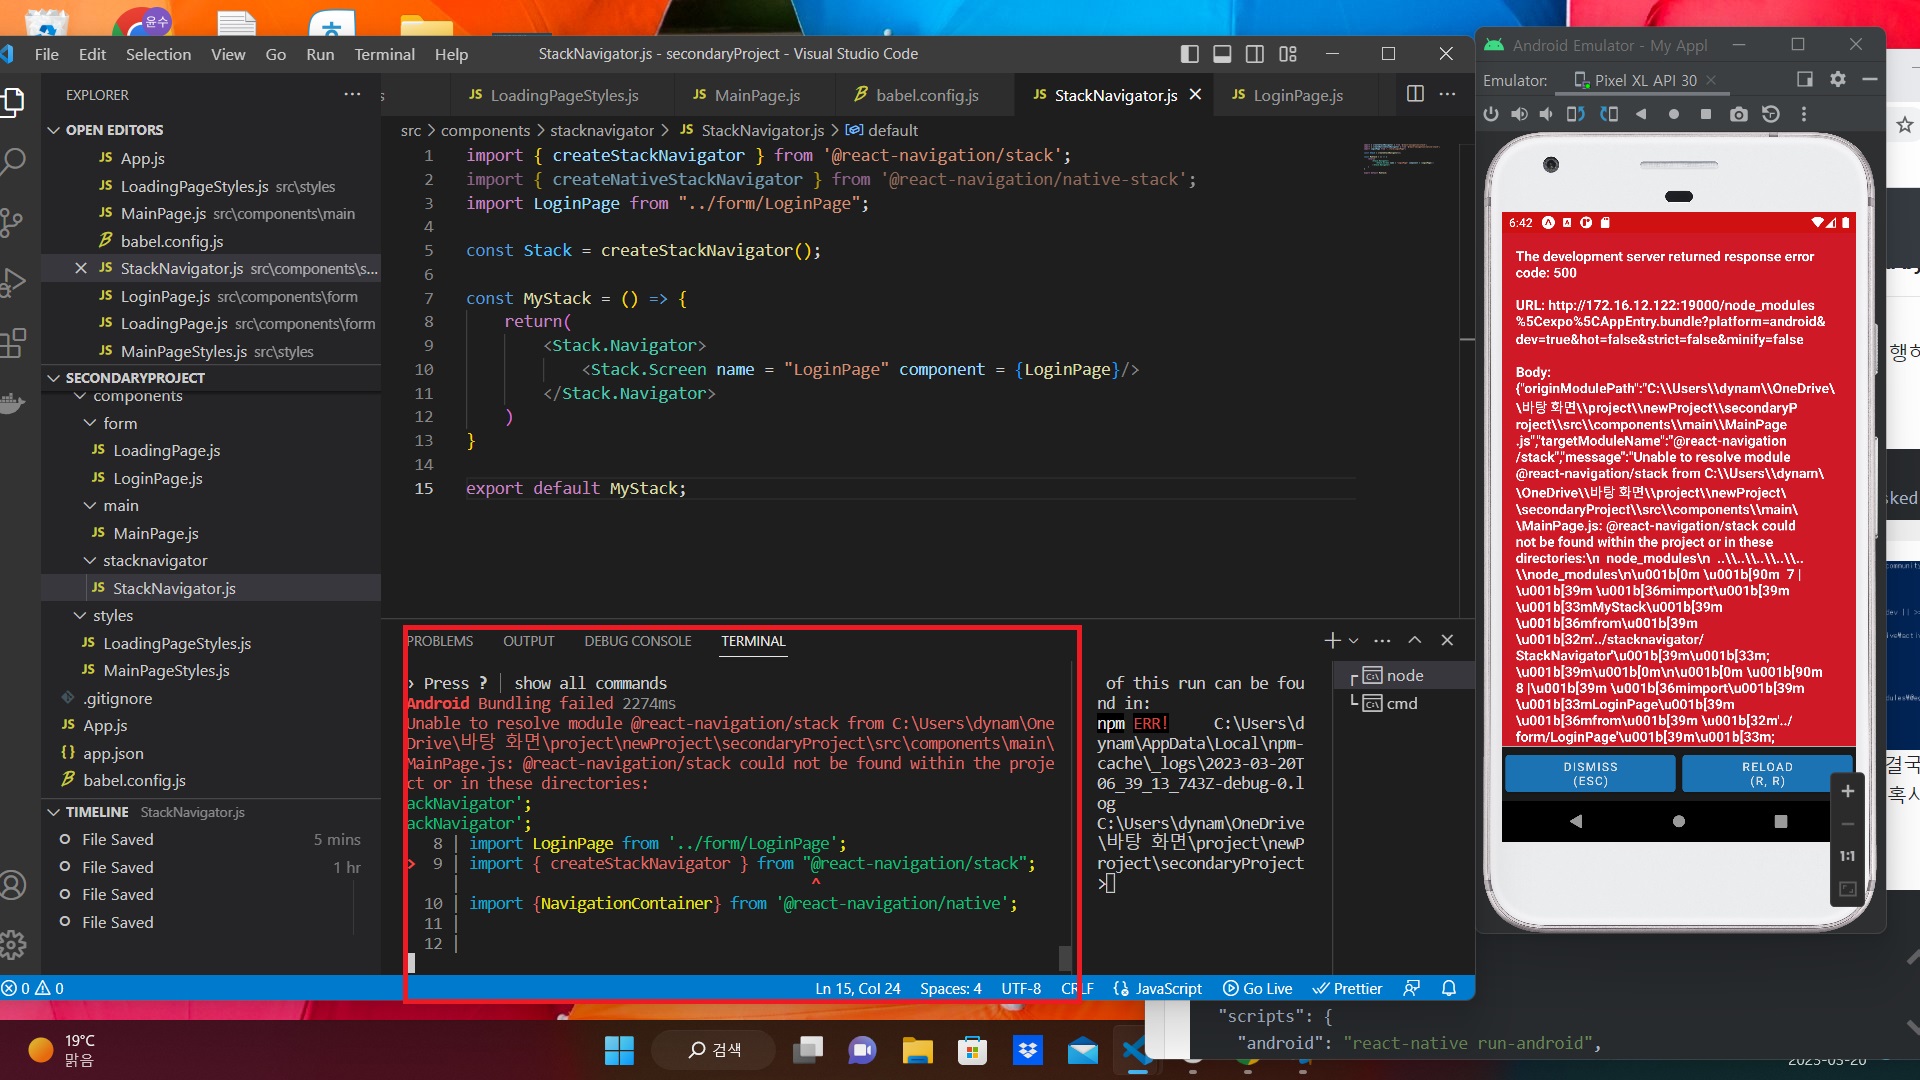Select the cmd terminal instance
Image resolution: width=1920 pixels, height=1080 pixels.
click(1401, 703)
